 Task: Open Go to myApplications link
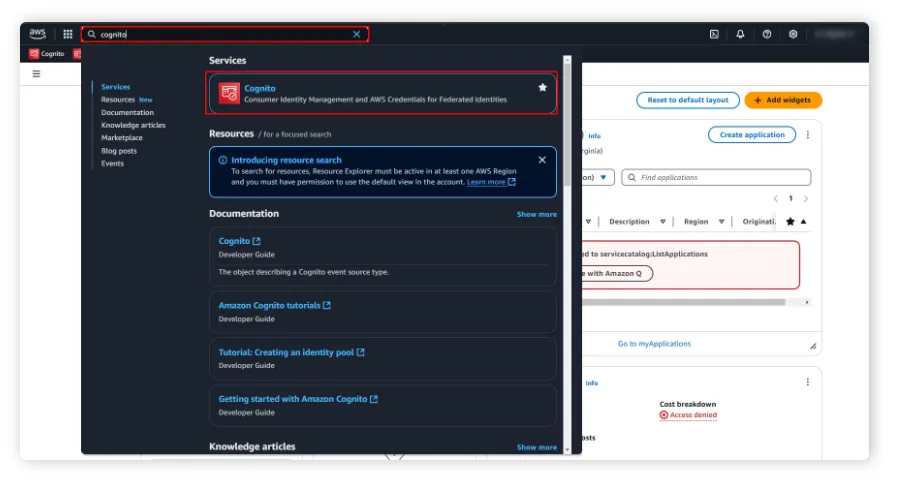point(654,344)
